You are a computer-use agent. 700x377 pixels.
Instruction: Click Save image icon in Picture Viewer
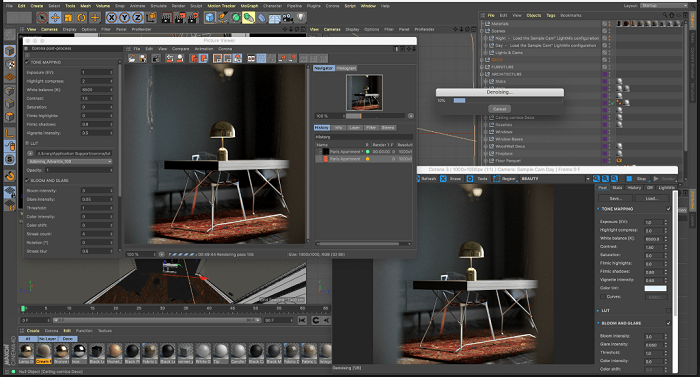click(142, 58)
